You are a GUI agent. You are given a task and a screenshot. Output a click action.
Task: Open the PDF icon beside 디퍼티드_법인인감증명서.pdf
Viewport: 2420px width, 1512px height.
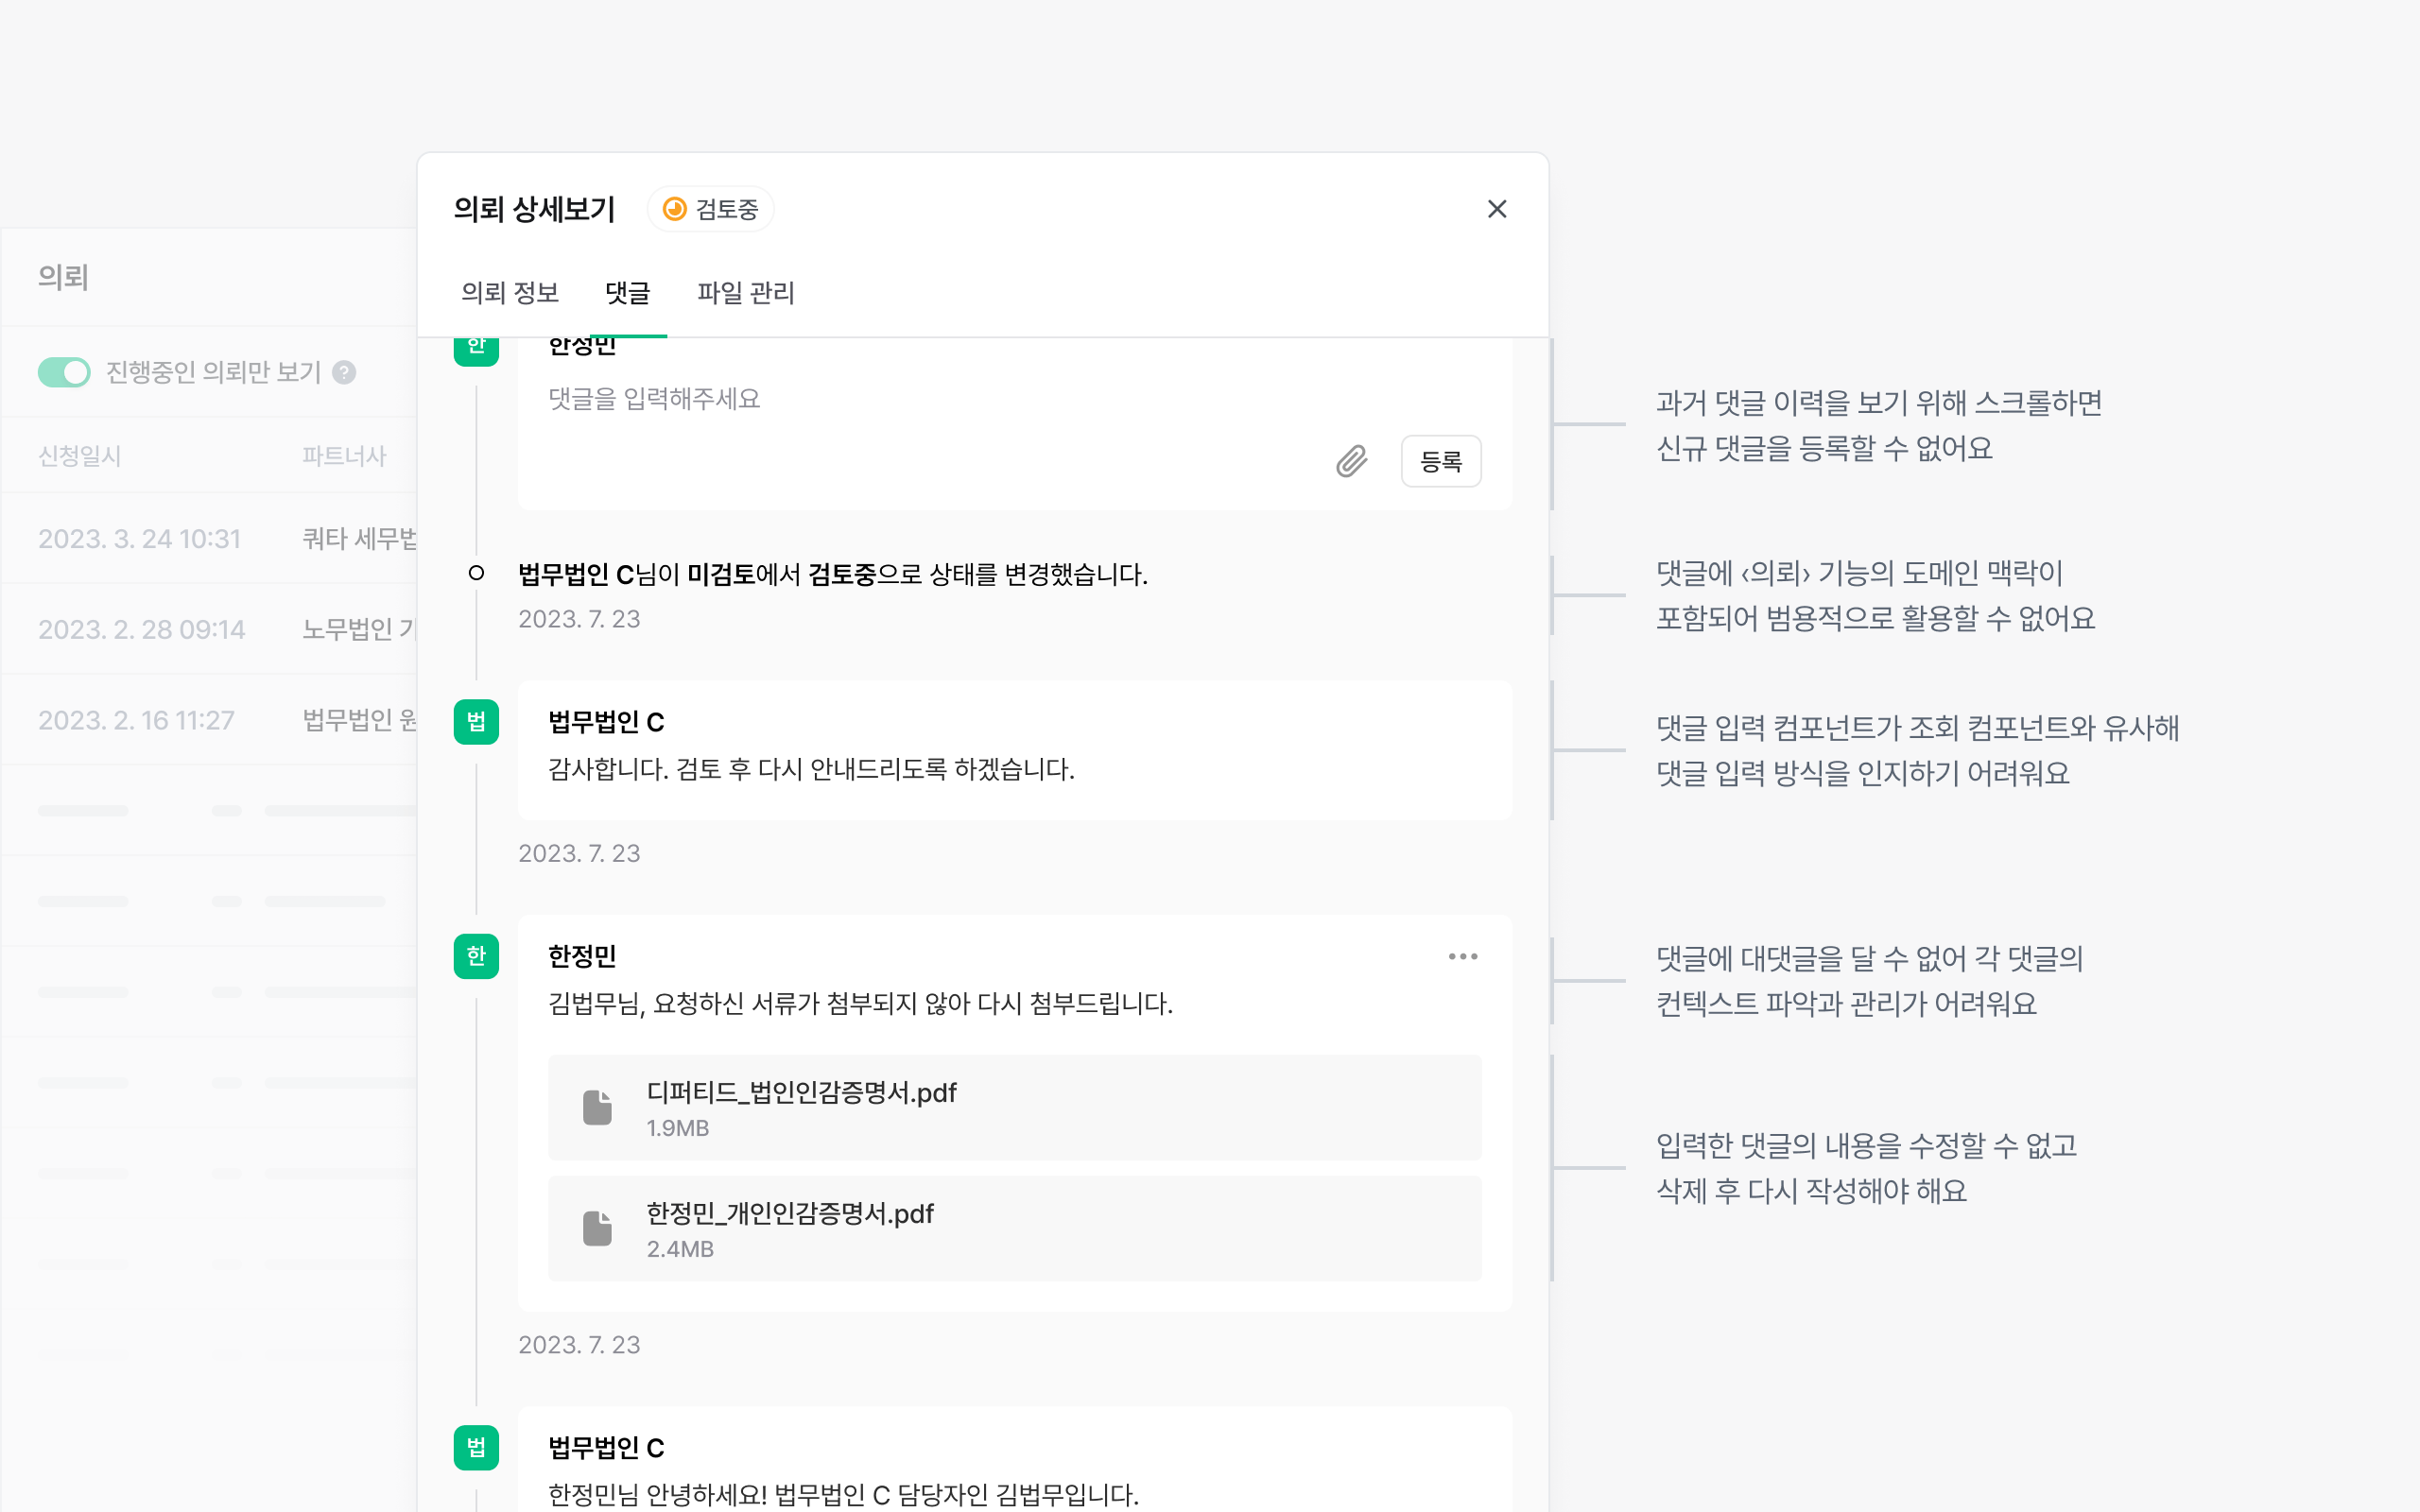pos(597,1107)
